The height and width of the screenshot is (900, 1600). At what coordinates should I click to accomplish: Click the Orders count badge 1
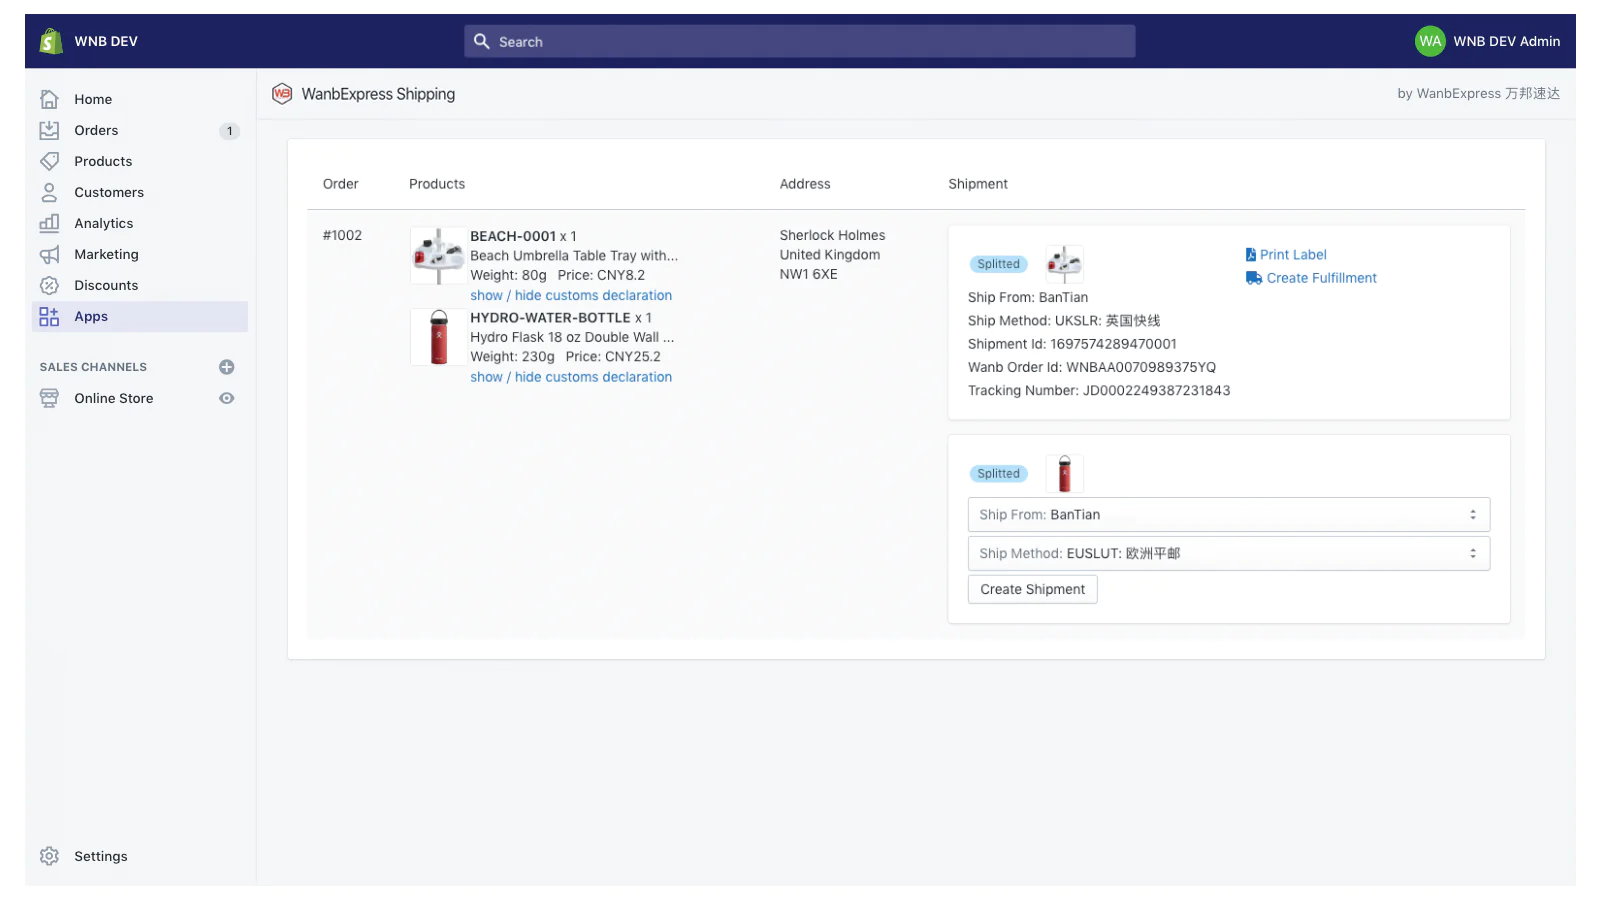click(229, 131)
